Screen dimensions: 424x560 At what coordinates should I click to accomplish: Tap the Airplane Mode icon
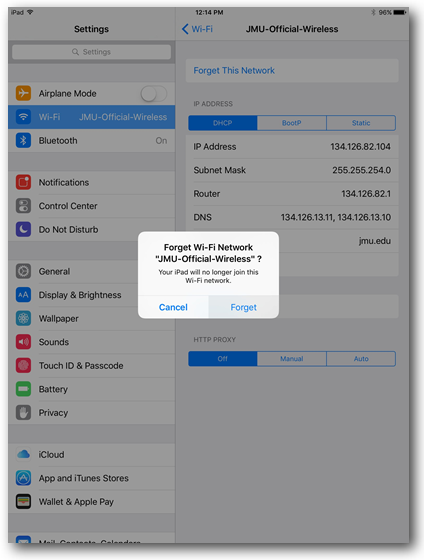tap(23, 93)
